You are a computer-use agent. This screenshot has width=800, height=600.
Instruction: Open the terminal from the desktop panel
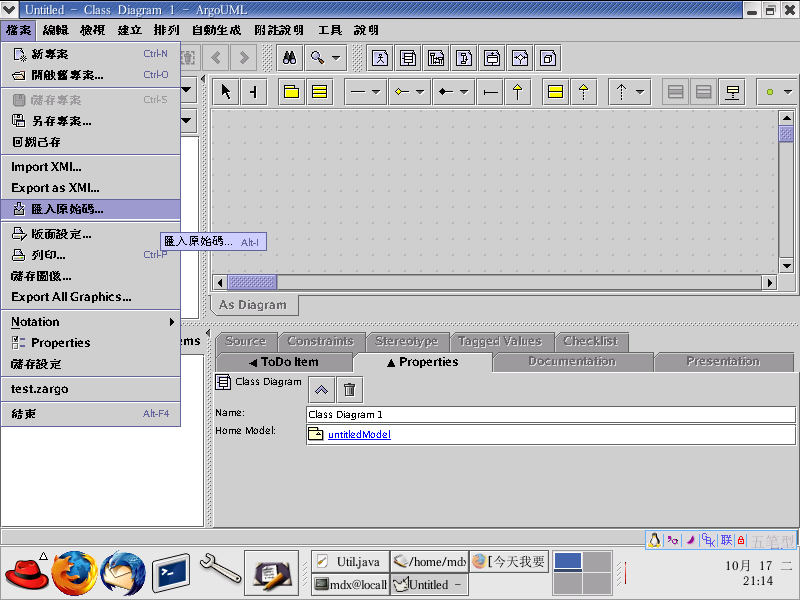171,575
